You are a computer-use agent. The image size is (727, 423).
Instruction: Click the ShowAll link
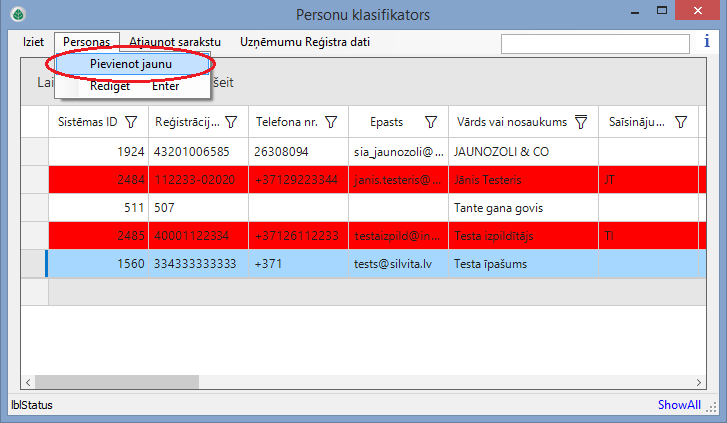tap(679, 405)
